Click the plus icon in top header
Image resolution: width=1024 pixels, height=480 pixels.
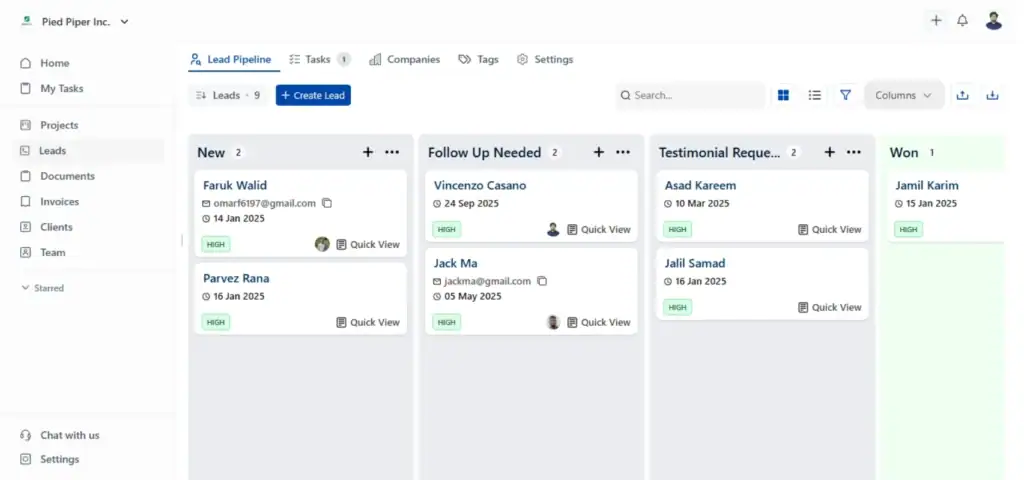936,20
